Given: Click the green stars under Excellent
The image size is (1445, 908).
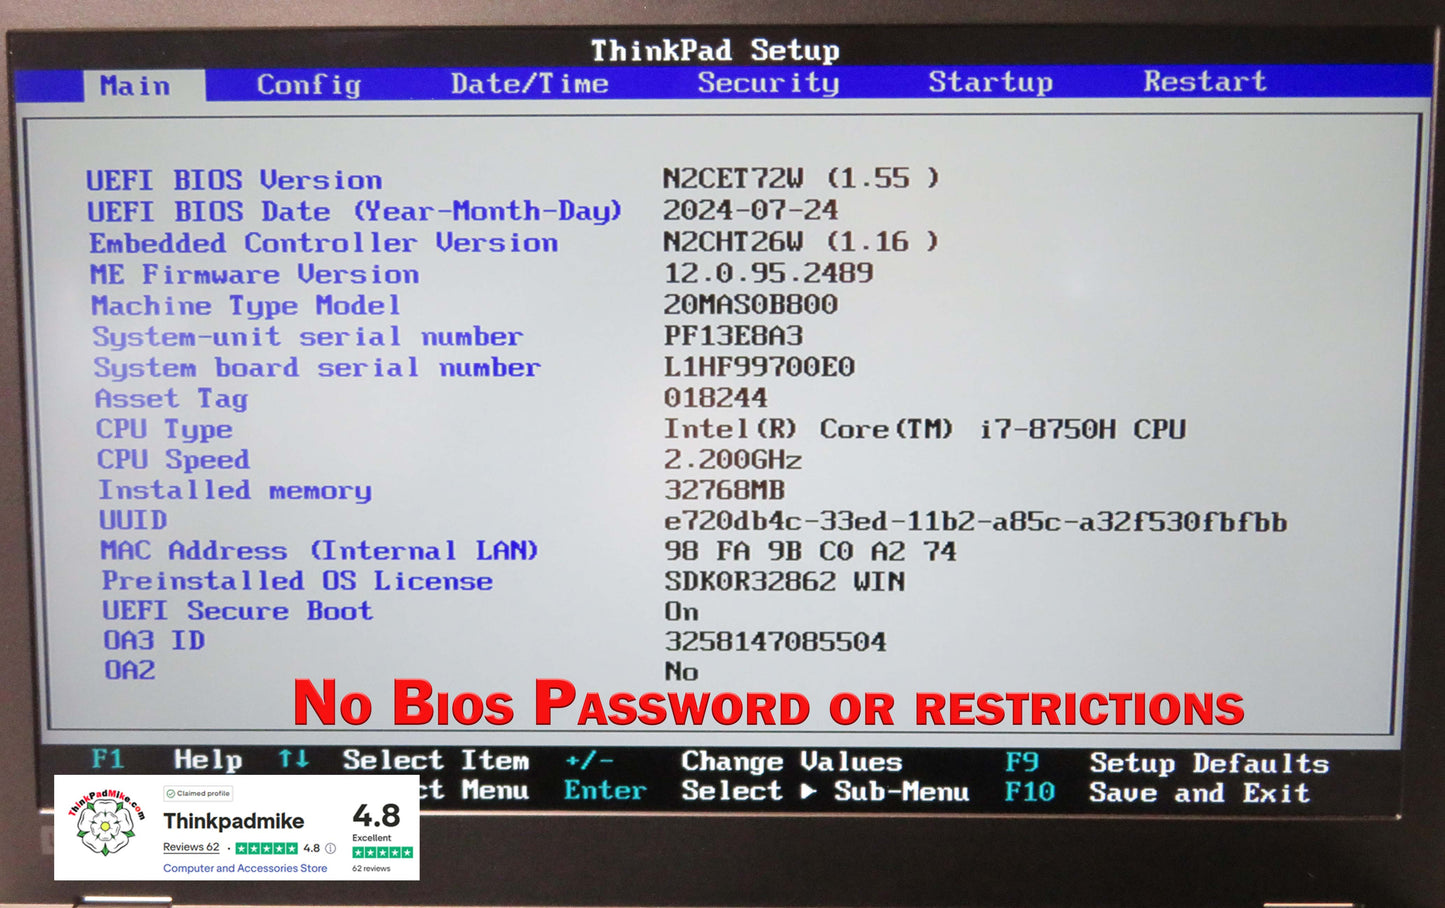Looking at the screenshot, I should click(382, 852).
